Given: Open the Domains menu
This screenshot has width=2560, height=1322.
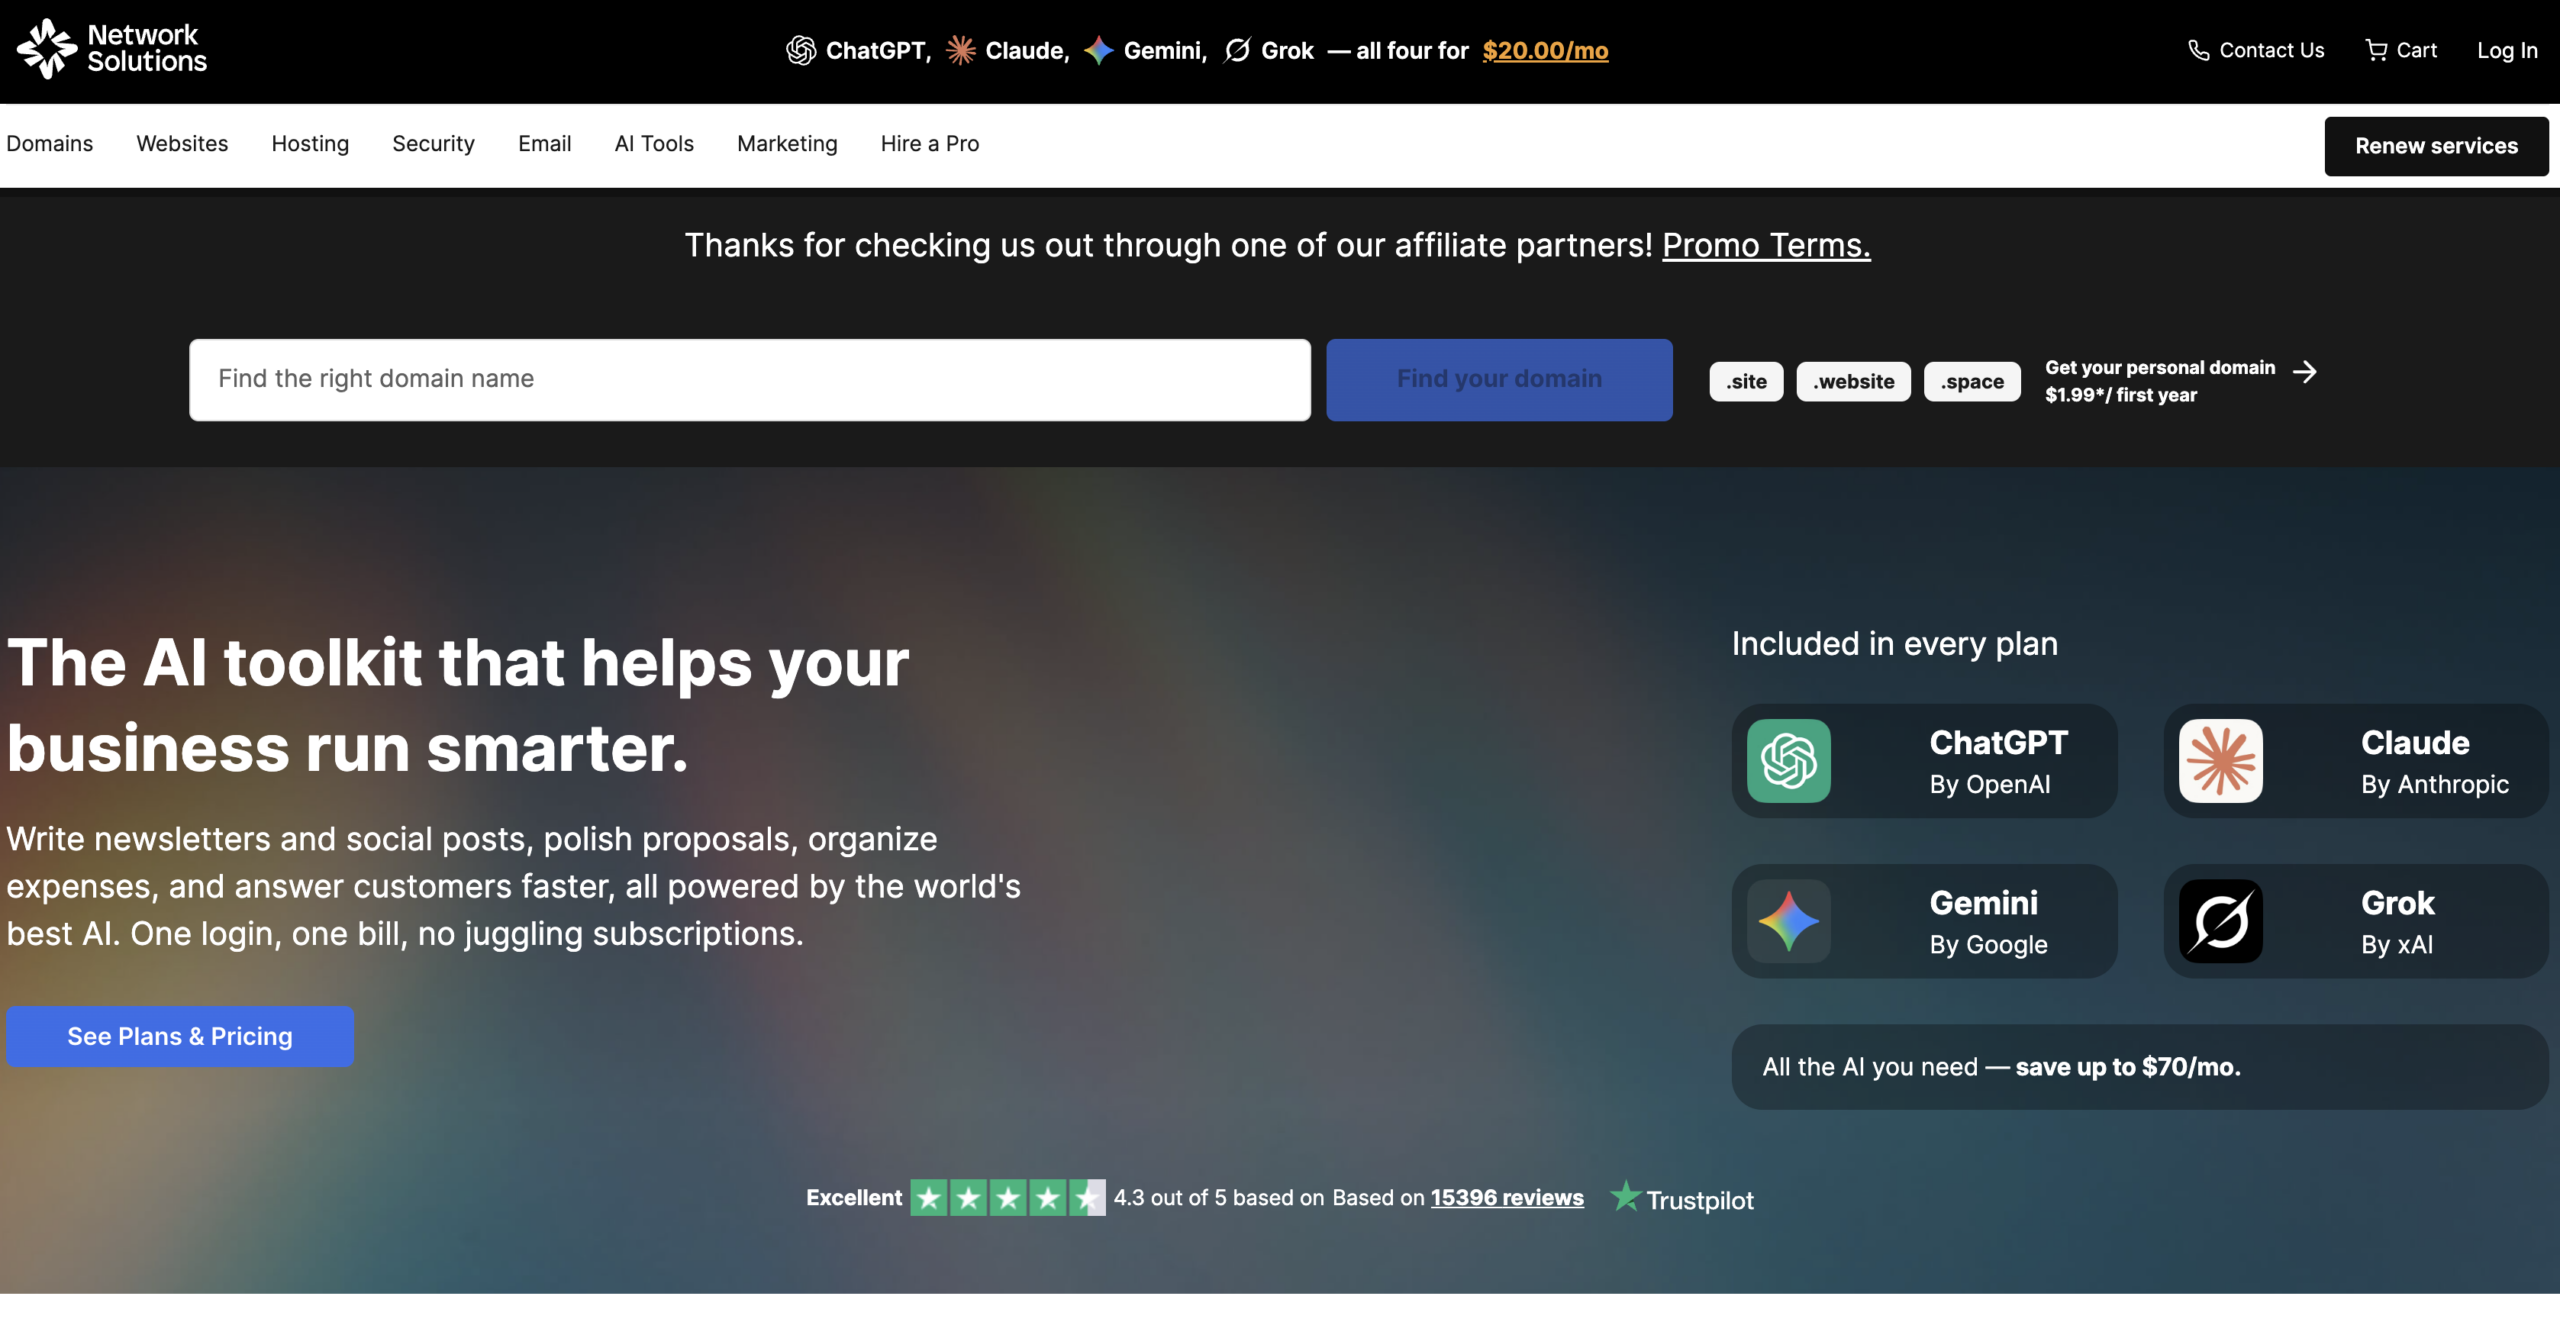Looking at the screenshot, I should (49, 144).
